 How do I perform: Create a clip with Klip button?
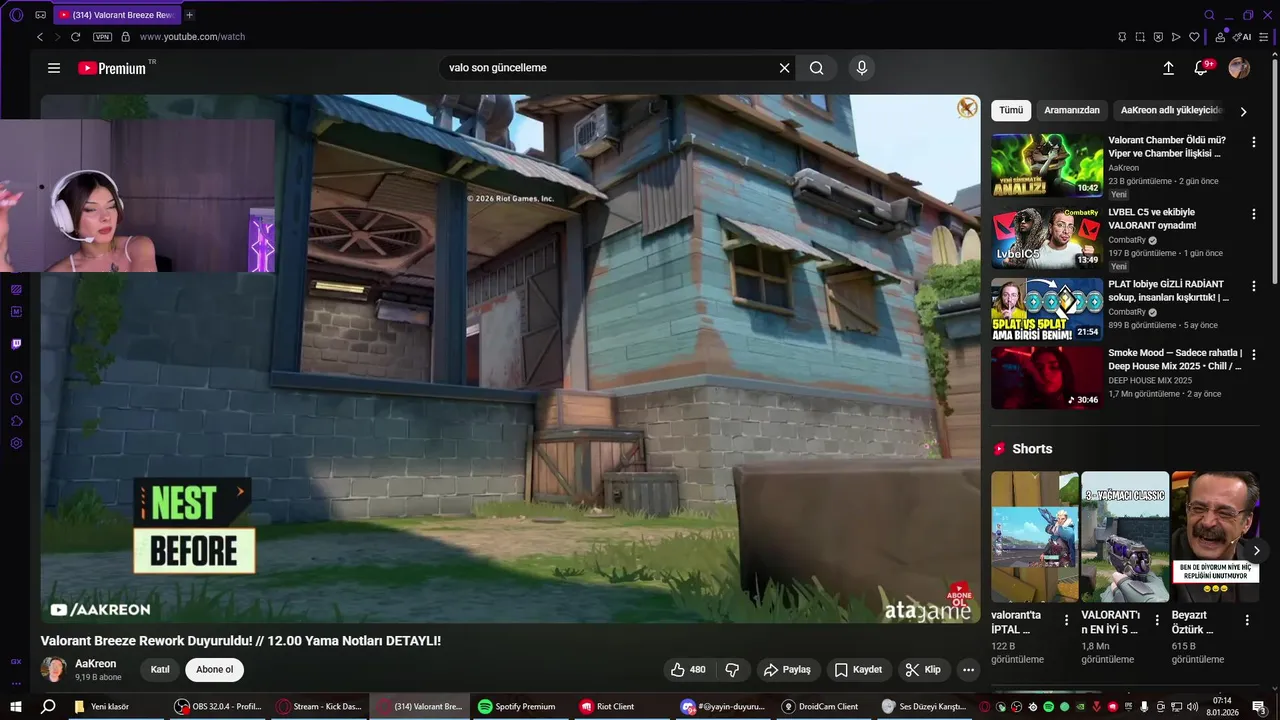point(923,670)
